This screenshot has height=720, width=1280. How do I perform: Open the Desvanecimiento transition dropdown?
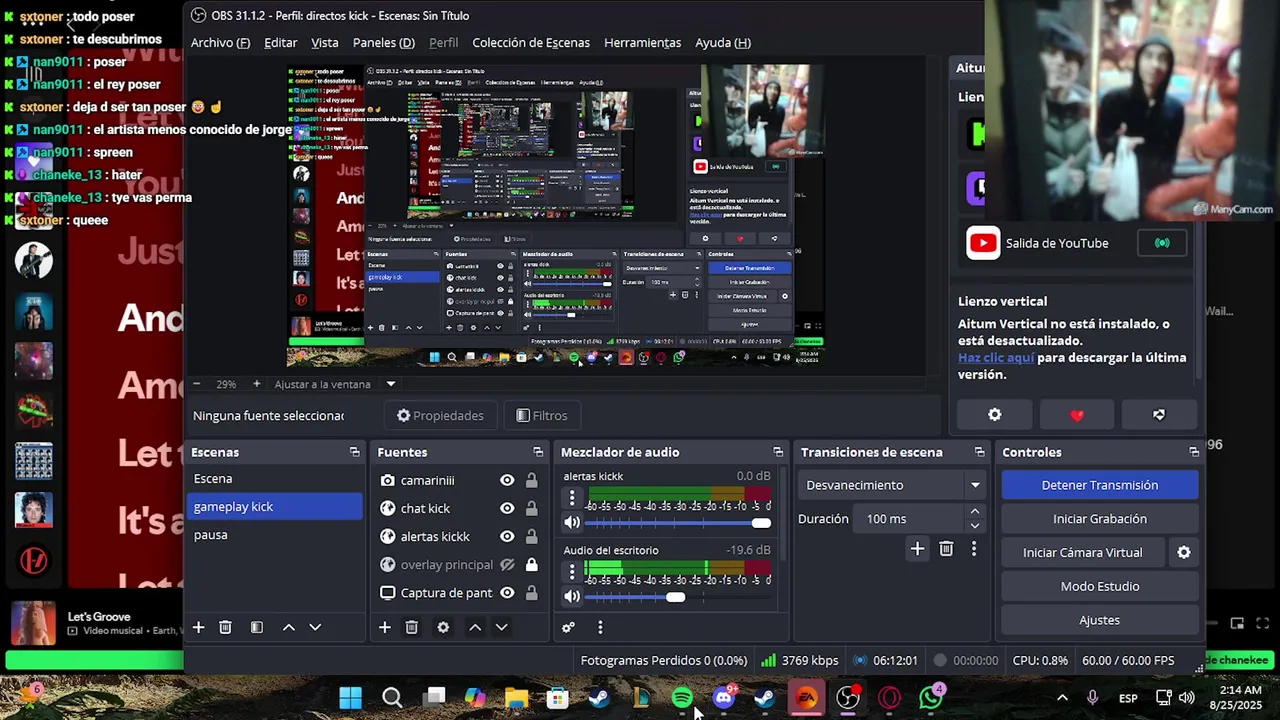894,485
